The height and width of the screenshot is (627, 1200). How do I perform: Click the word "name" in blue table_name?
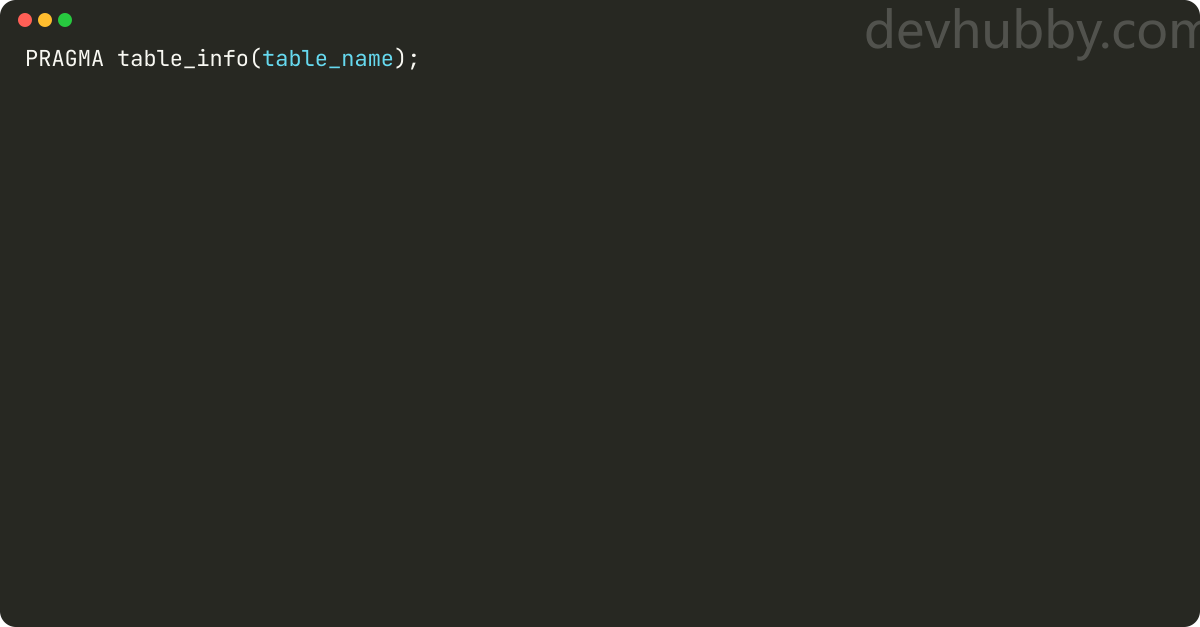coord(368,59)
